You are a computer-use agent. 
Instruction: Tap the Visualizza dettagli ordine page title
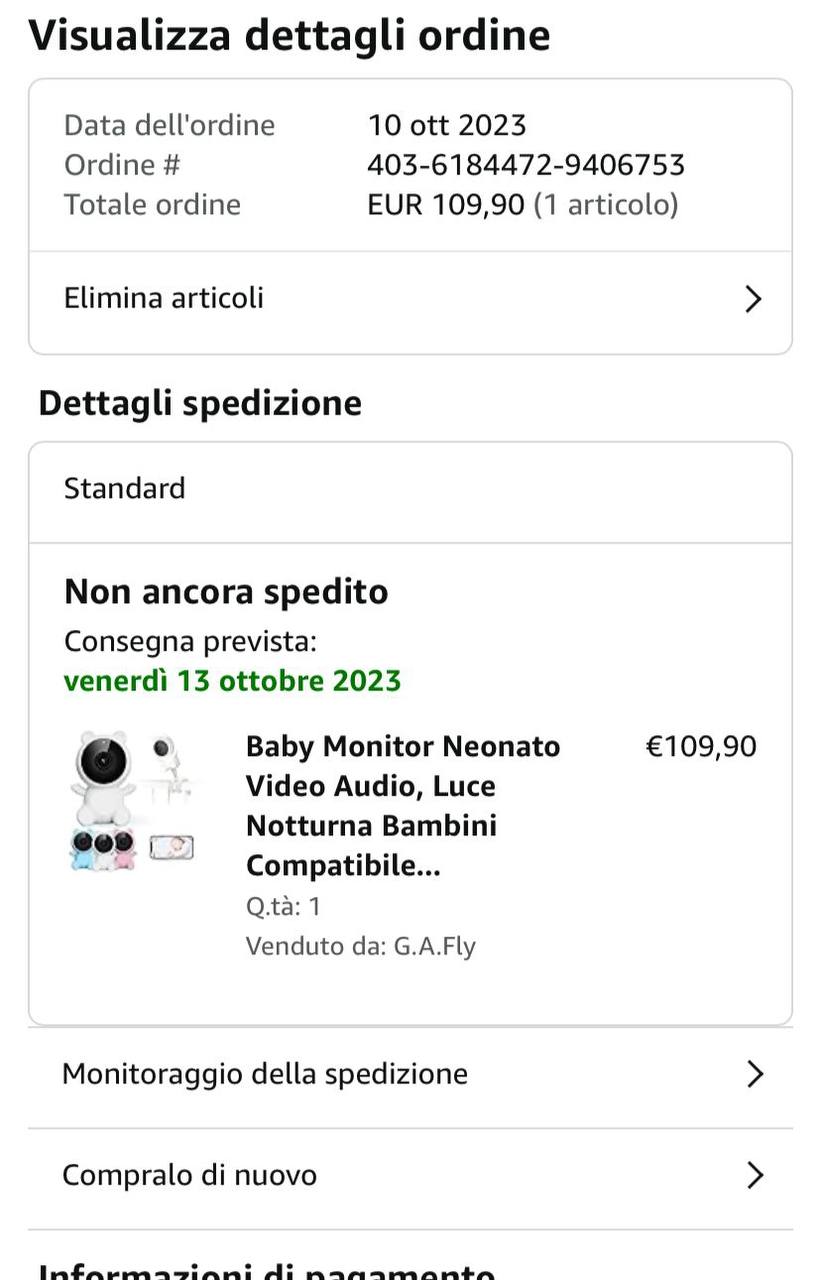pos(290,36)
